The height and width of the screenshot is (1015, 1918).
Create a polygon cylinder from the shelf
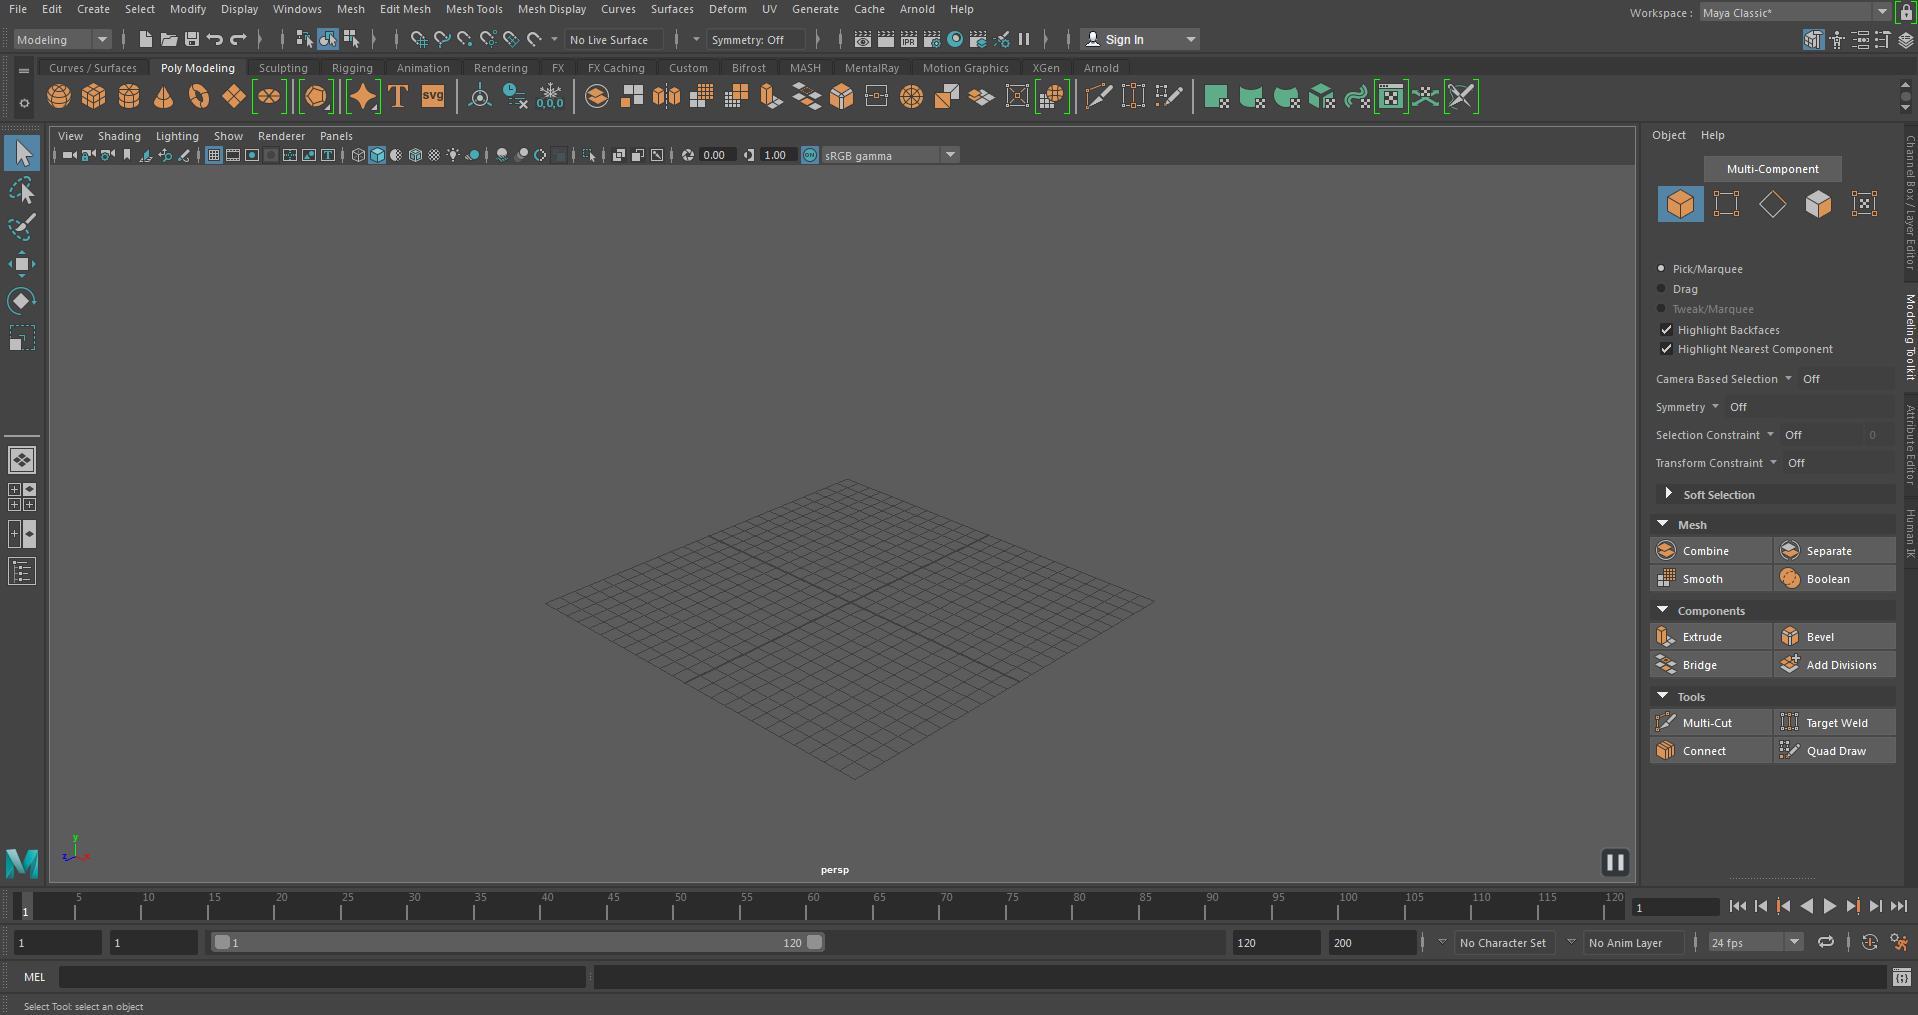pyautogui.click(x=129, y=97)
